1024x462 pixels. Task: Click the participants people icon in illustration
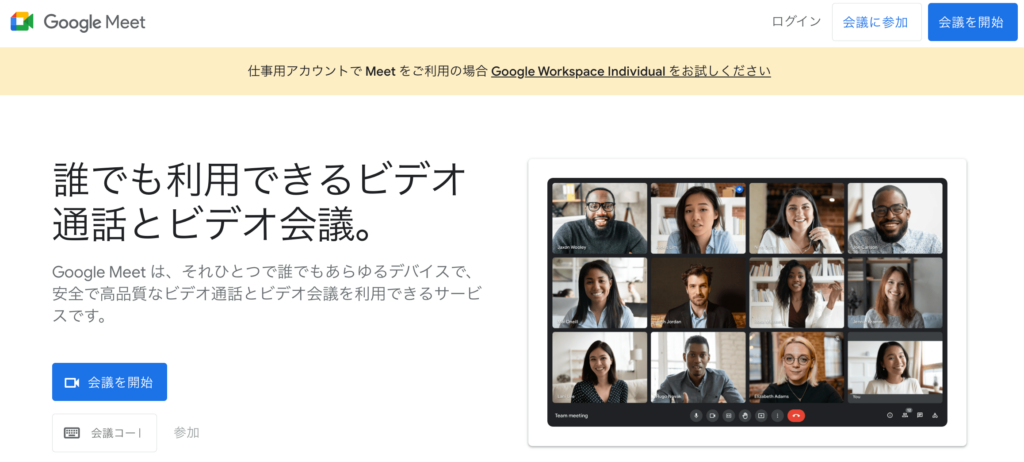click(905, 415)
